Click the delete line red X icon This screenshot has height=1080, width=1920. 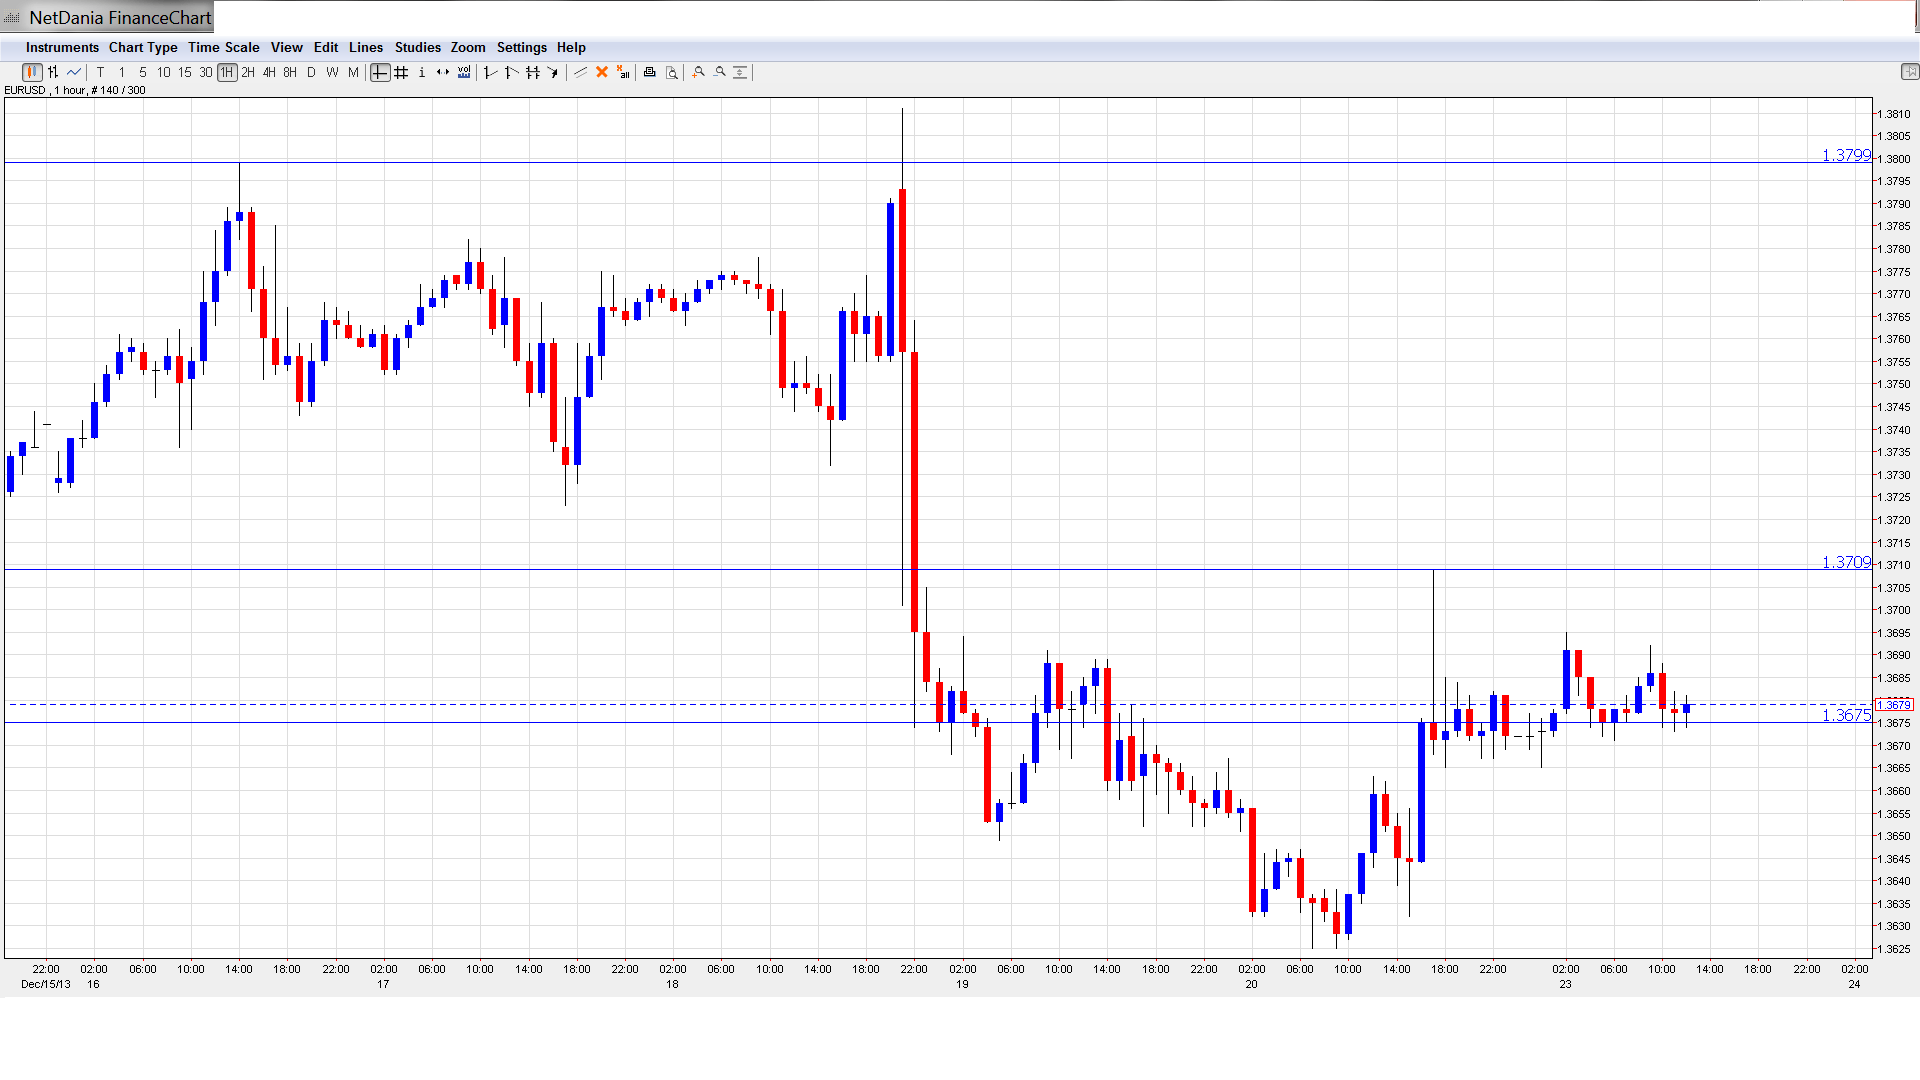point(602,72)
